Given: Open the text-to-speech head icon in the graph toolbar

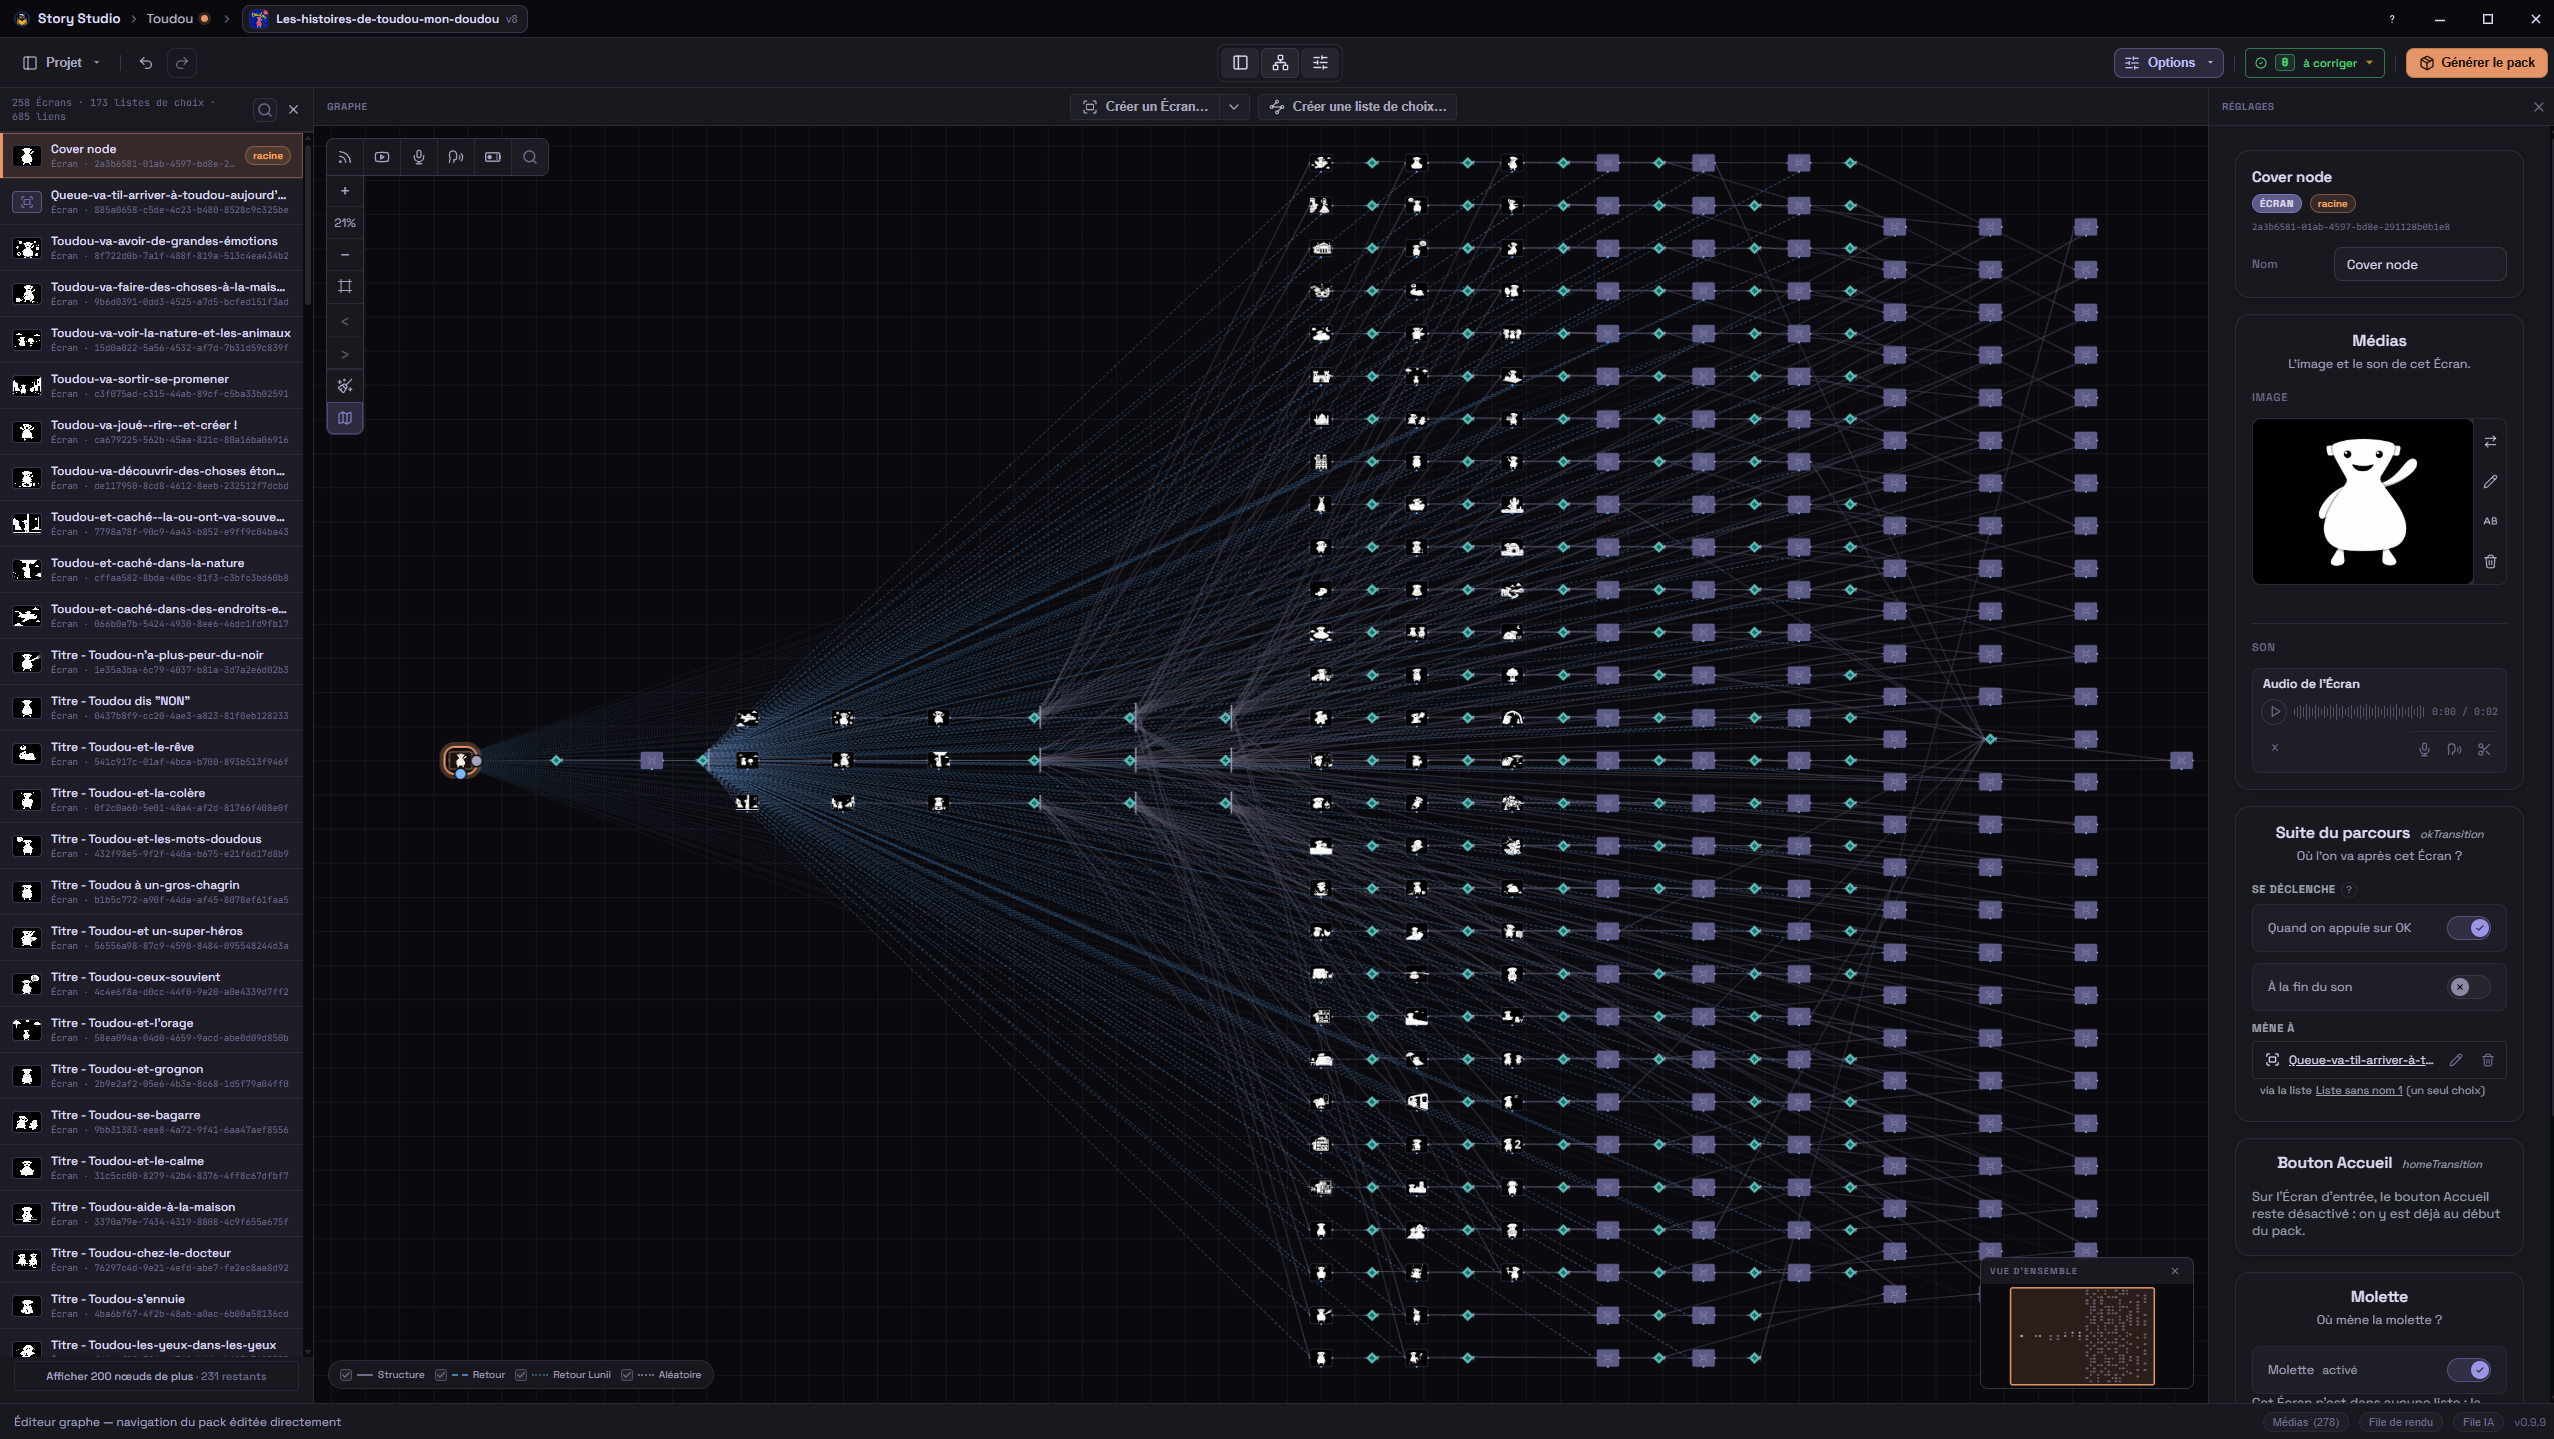Looking at the screenshot, I should pyautogui.click(x=456, y=157).
